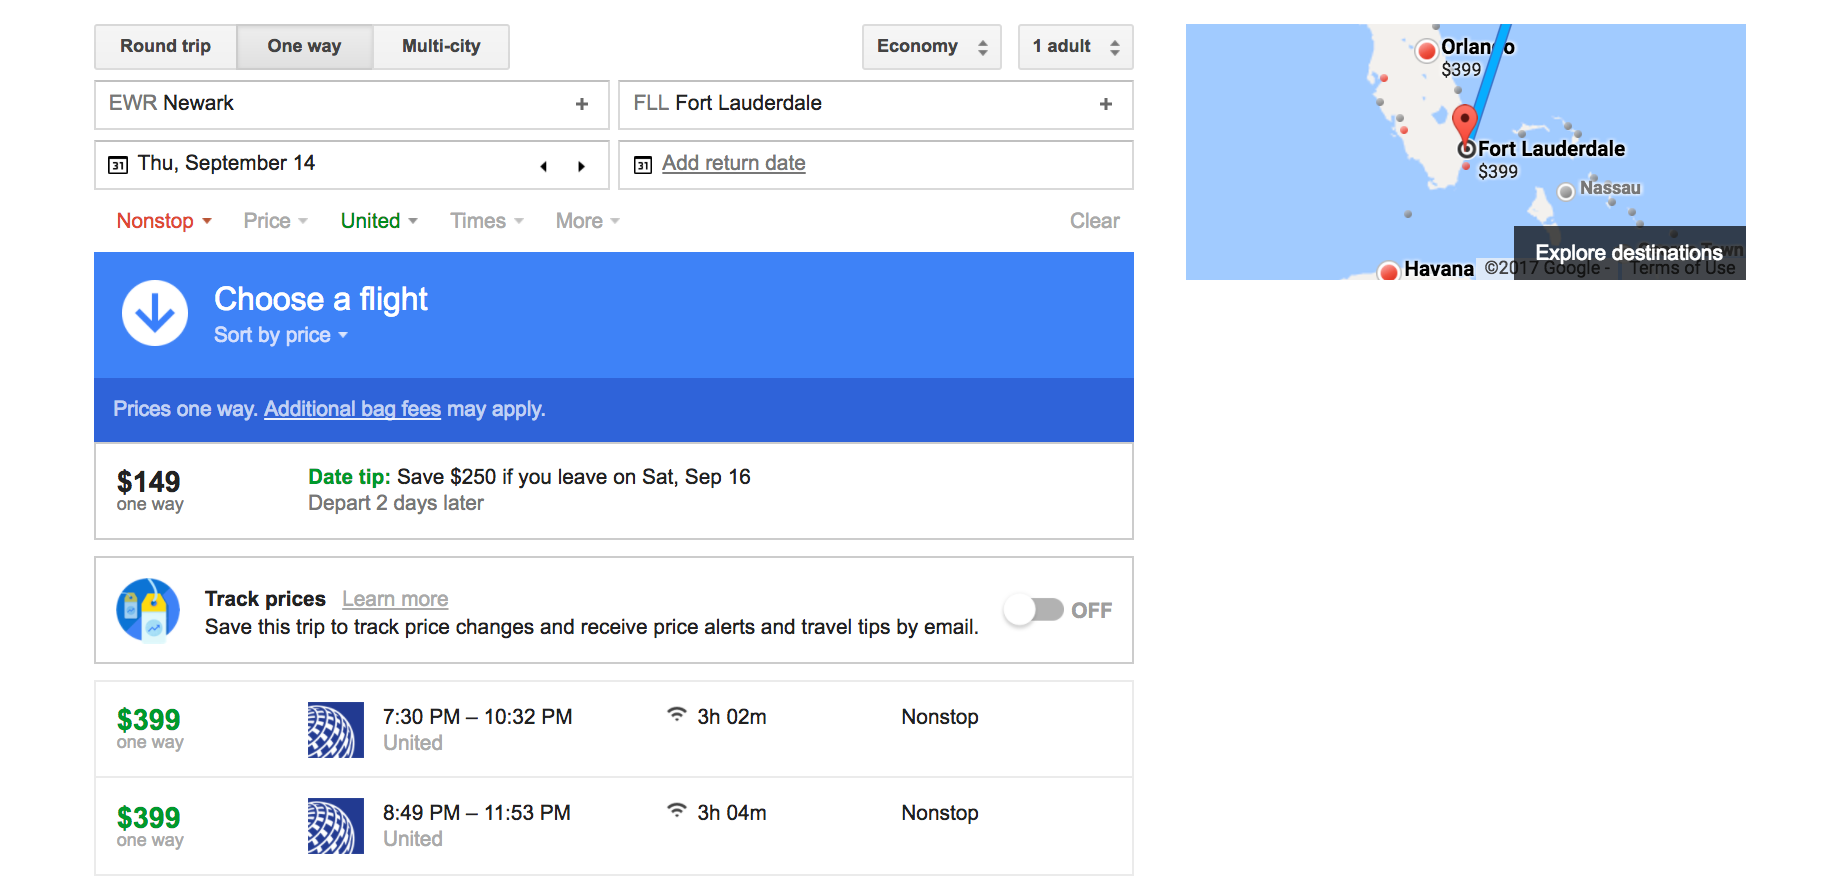1838x886 pixels.
Task: Click plus icon in Fort Lauderdale field
Action: coord(1105,104)
